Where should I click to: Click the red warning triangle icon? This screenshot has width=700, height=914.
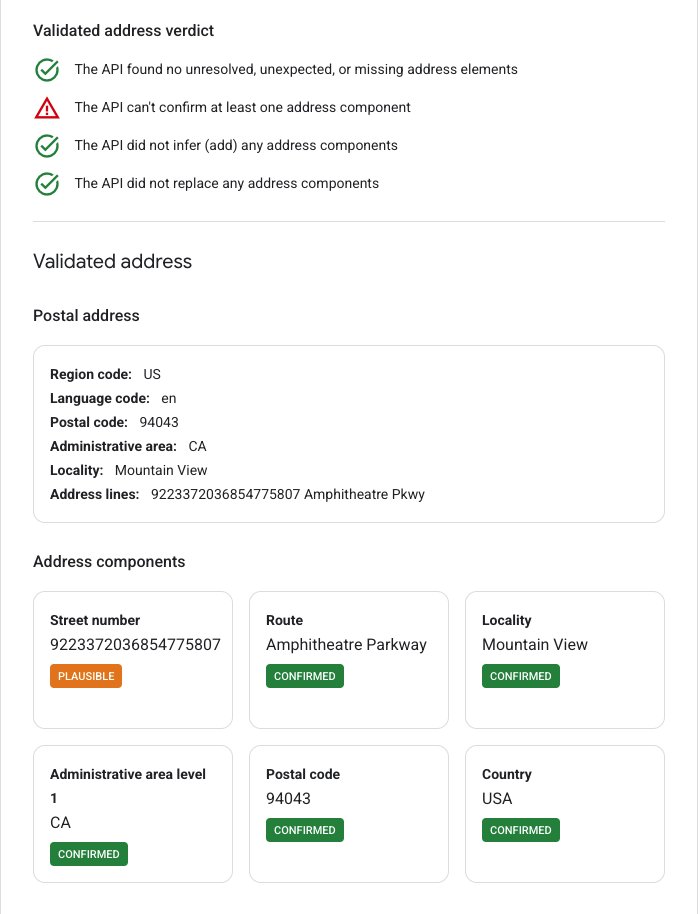[47, 108]
